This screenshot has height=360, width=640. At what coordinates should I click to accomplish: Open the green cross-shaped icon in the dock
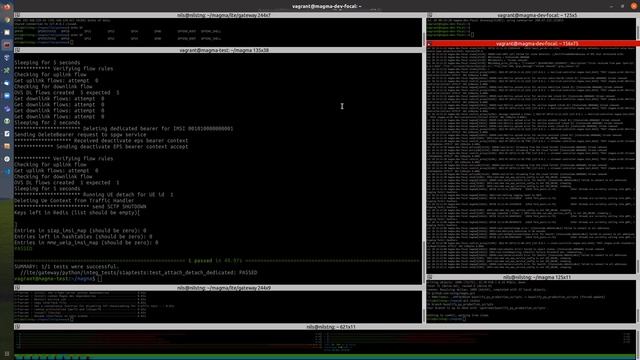pyautogui.click(x=7, y=70)
